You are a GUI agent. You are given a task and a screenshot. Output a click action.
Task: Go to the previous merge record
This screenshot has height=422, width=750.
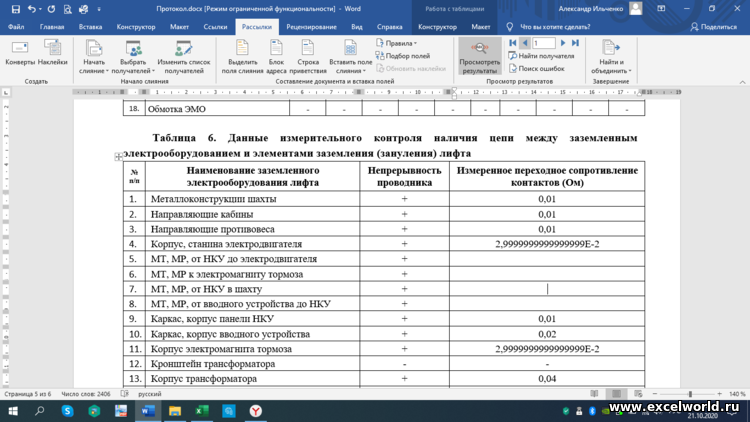525,43
